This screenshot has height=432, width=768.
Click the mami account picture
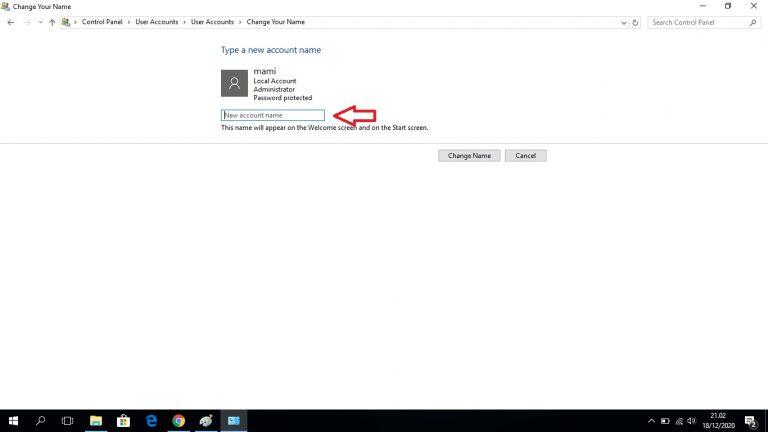pyautogui.click(x=234, y=83)
